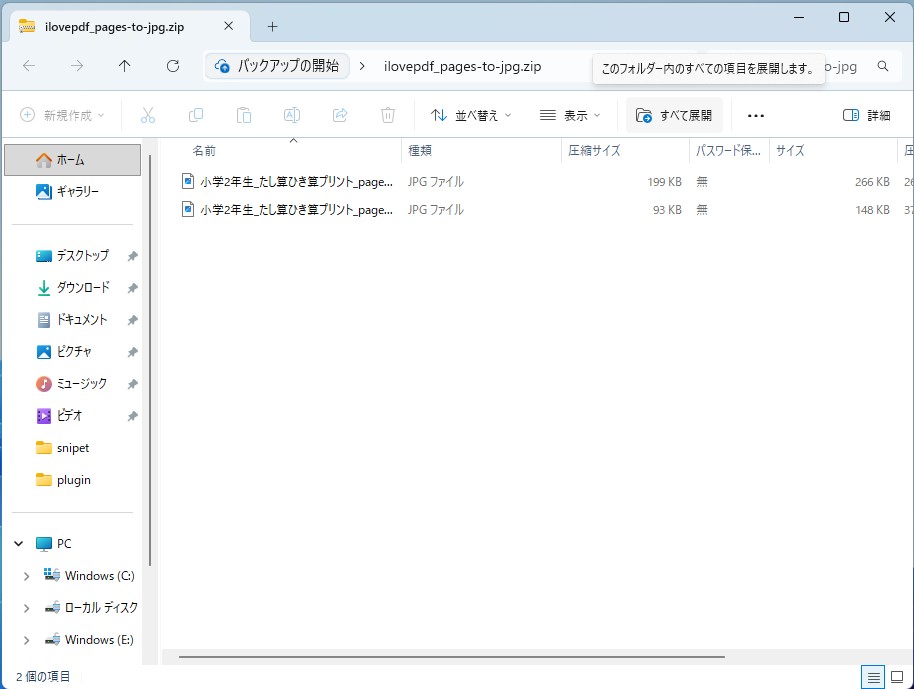This screenshot has width=914, height=689.
Task: Click the horizontal scrollbar at bottom
Action: coord(452,657)
